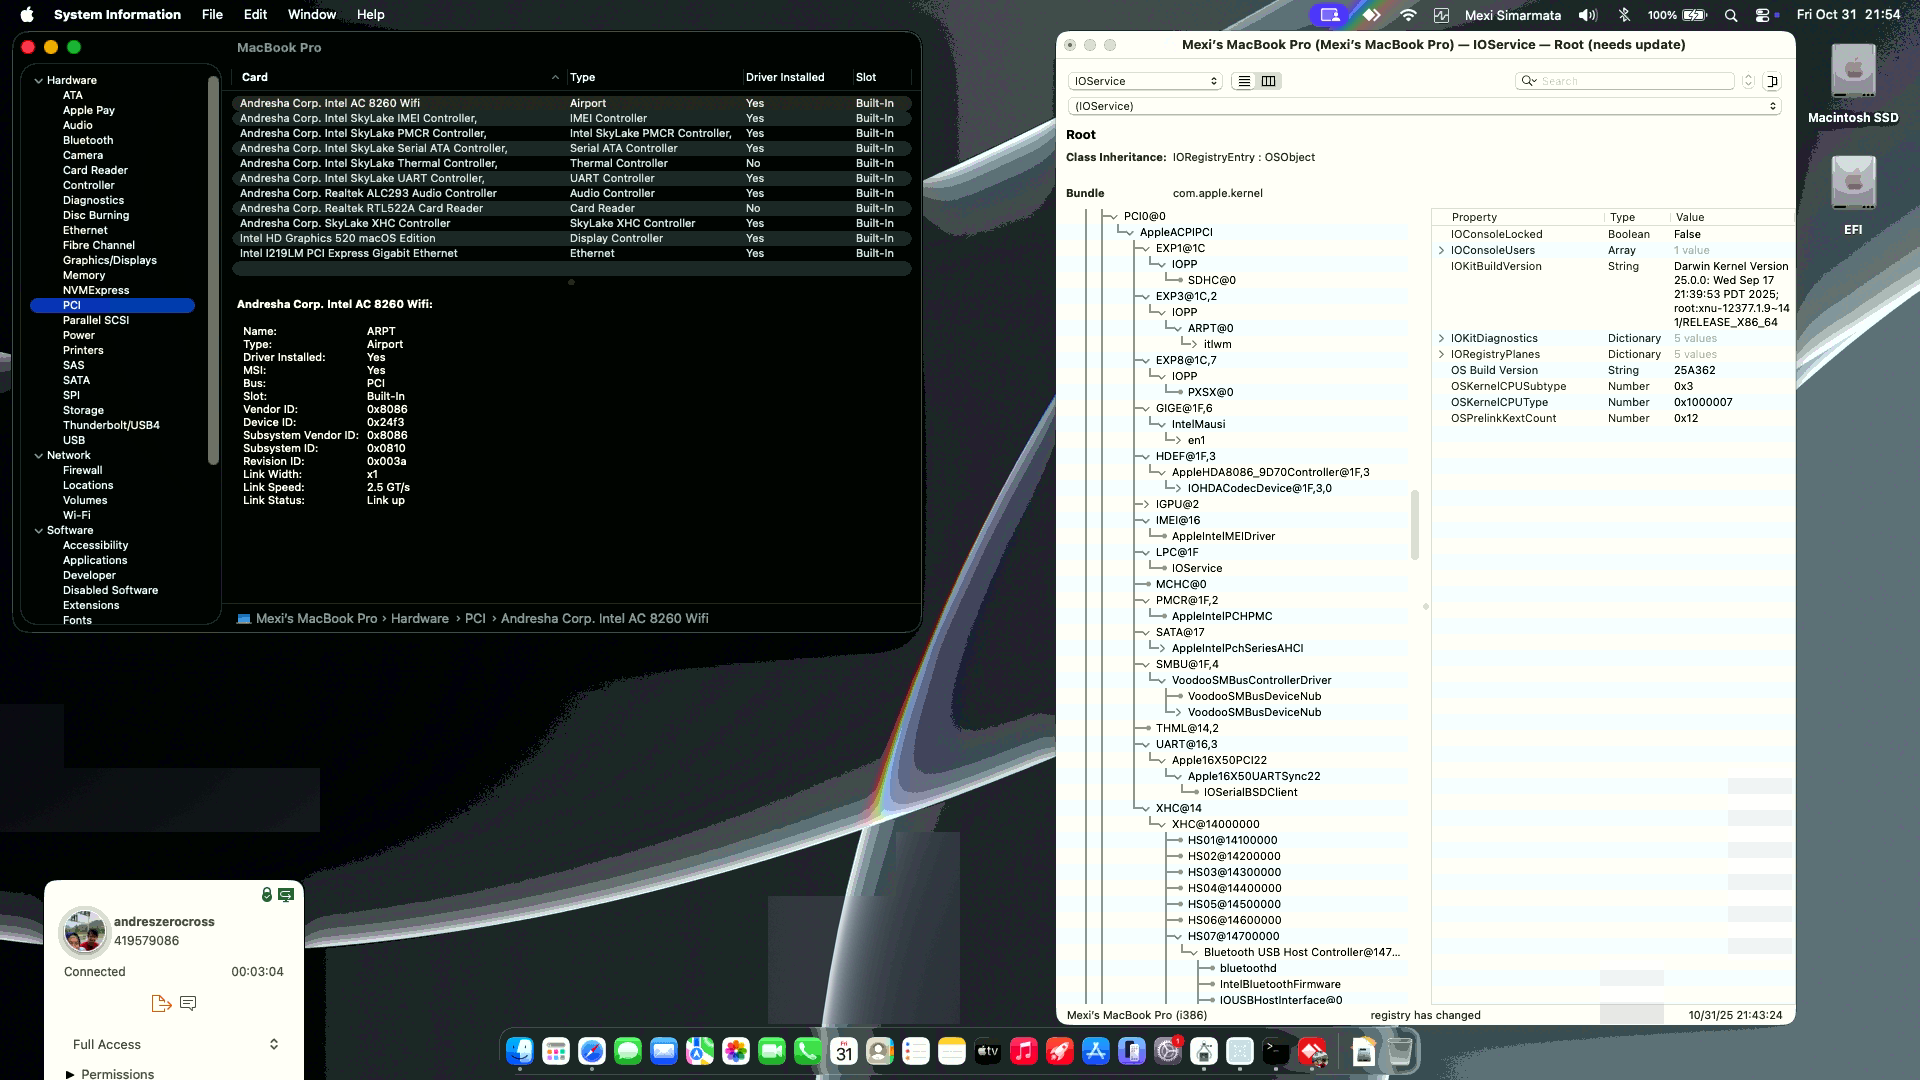This screenshot has width=1920, height=1080.
Task: Expand the IORegistryPlanes property row
Action: click(x=1441, y=354)
